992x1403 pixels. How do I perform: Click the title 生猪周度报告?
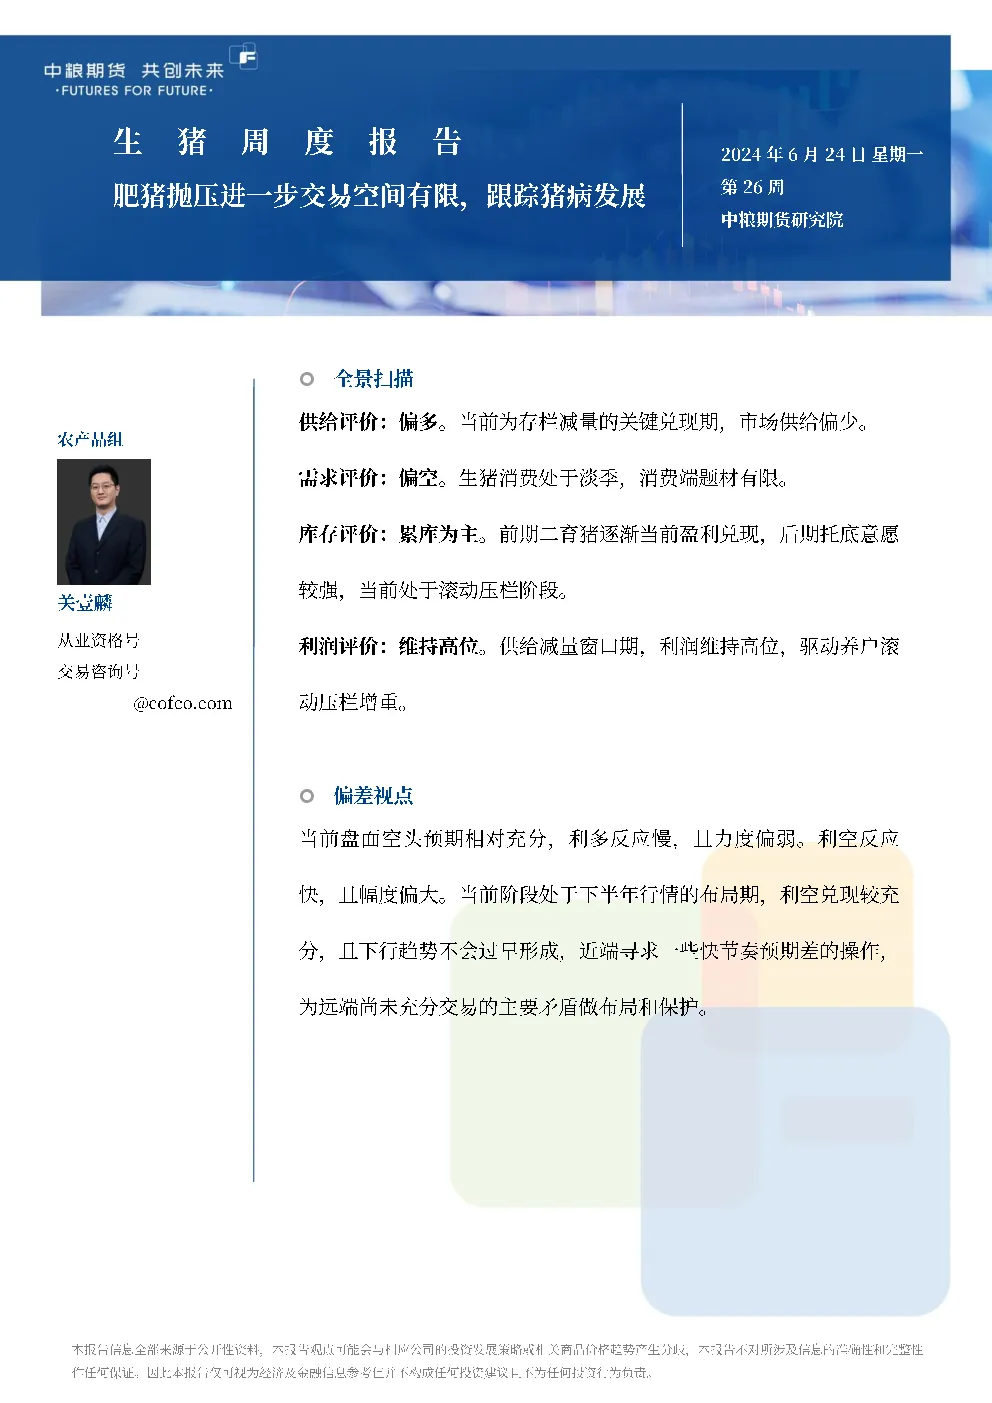point(287,142)
